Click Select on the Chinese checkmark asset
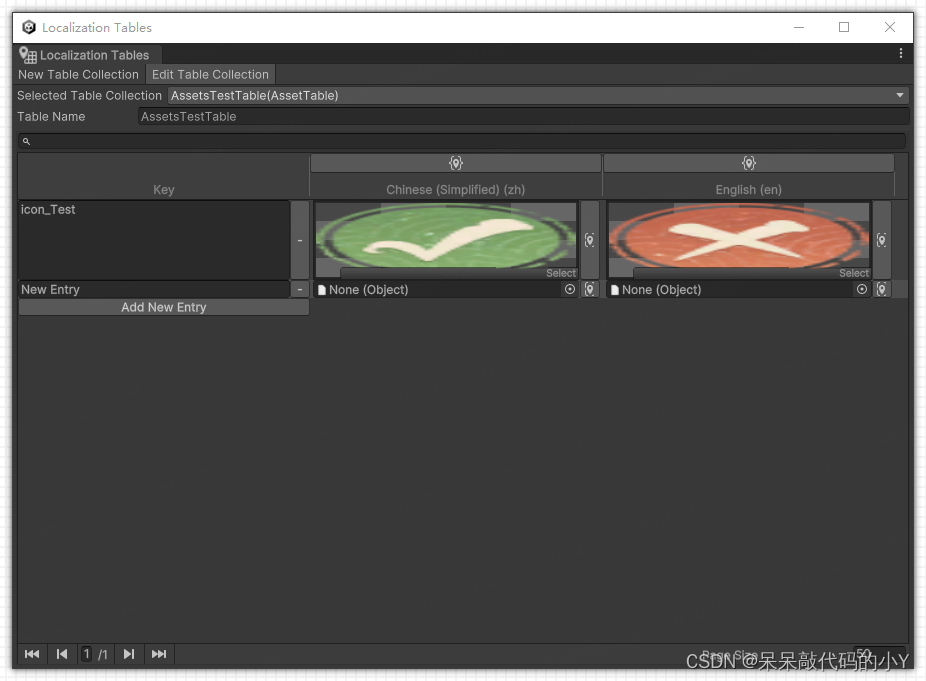 coord(561,272)
